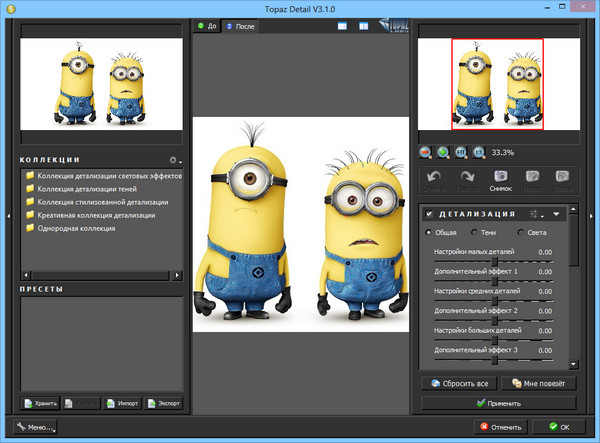The height and width of the screenshot is (443, 600).
Task: Select the Света radio button
Action: click(x=521, y=232)
